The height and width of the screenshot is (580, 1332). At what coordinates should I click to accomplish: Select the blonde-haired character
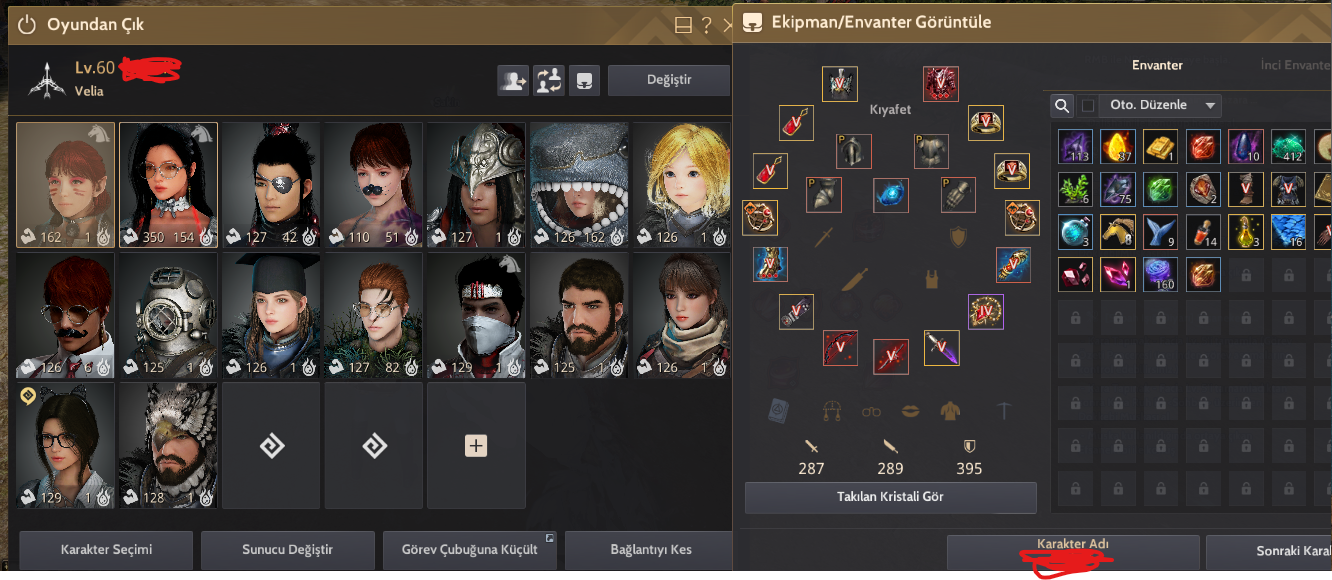point(682,185)
